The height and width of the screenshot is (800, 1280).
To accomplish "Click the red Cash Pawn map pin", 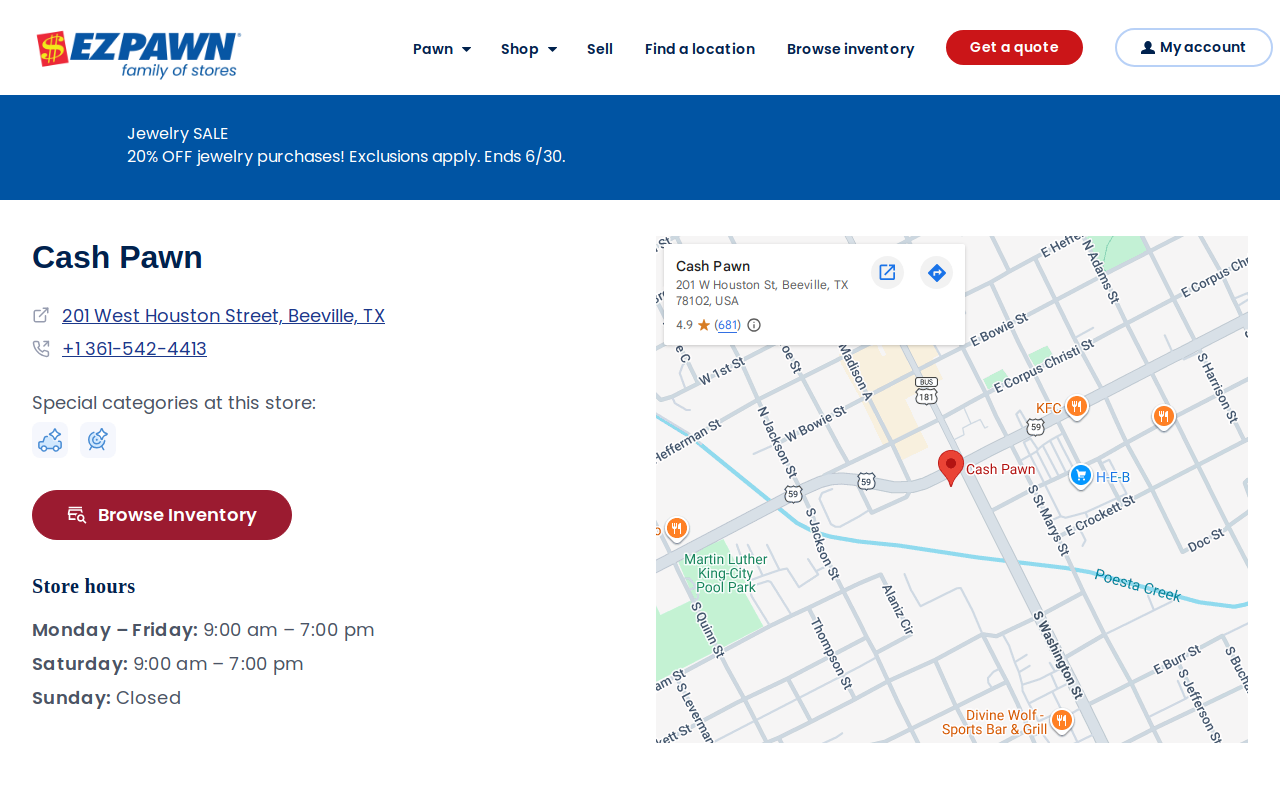I will (951, 468).
